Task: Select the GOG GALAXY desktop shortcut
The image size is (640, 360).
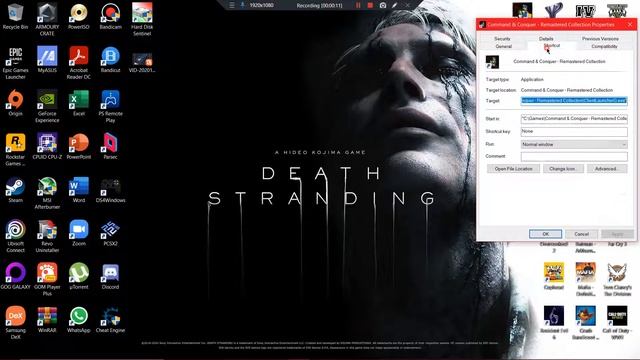Action: [x=16, y=276]
